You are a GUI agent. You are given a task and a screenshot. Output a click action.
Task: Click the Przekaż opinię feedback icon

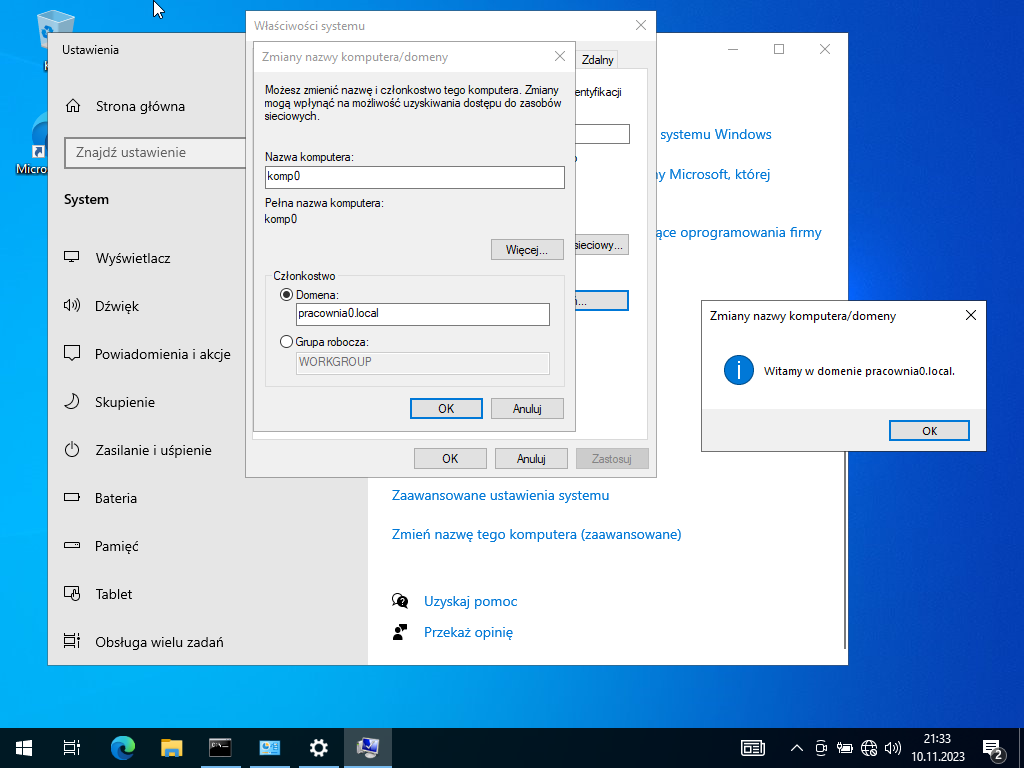(400, 632)
